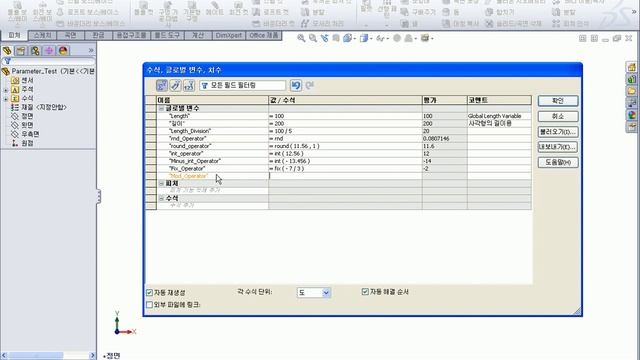The height and width of the screenshot is (360, 640).
Task: Select the 우측면 plane in tree
Action: [30, 134]
